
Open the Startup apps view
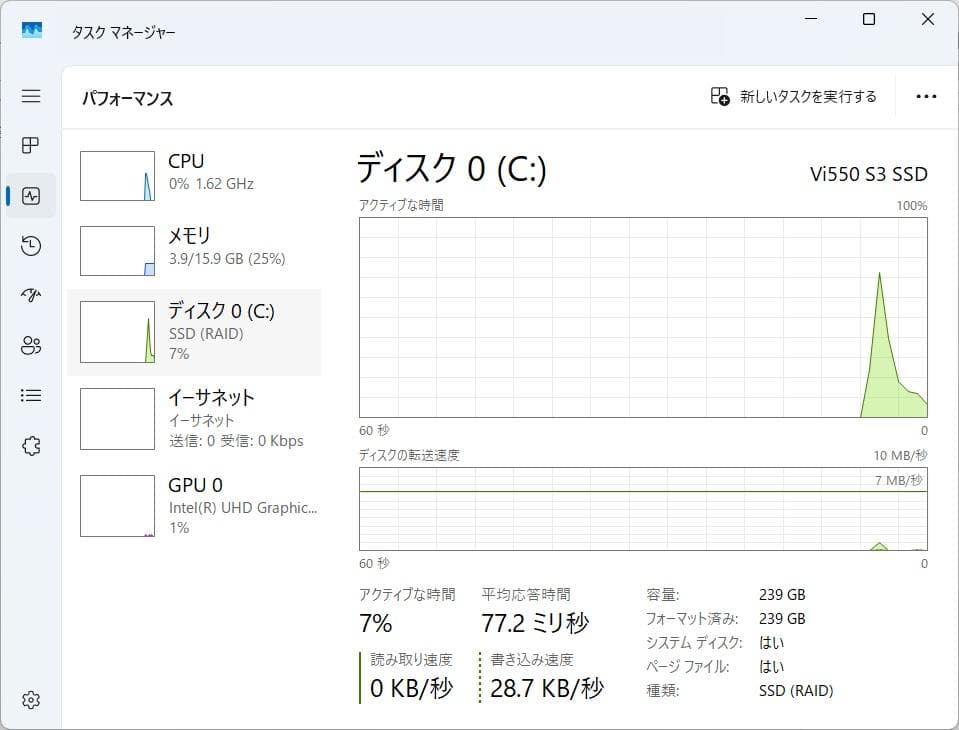[30, 295]
